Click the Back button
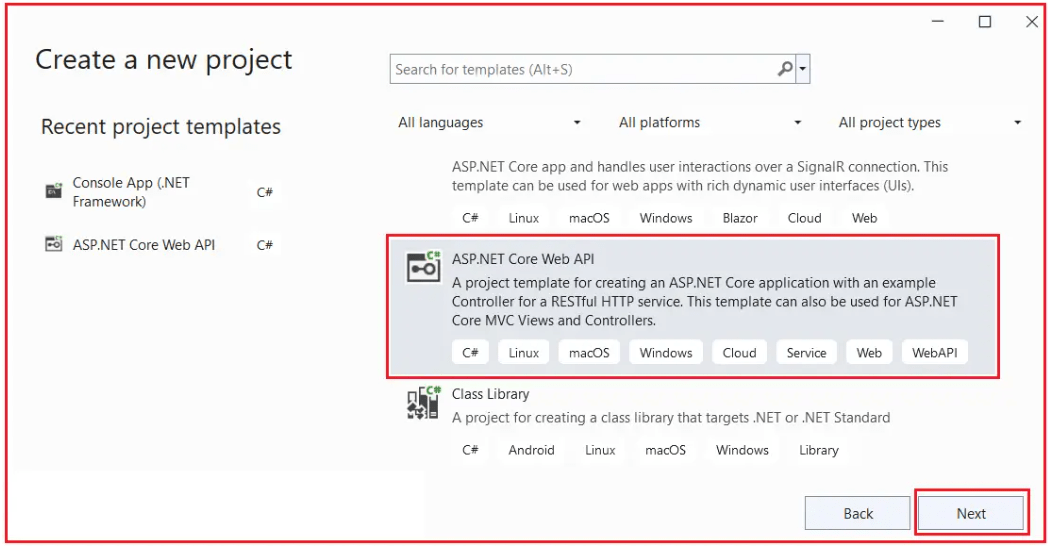 click(x=858, y=513)
